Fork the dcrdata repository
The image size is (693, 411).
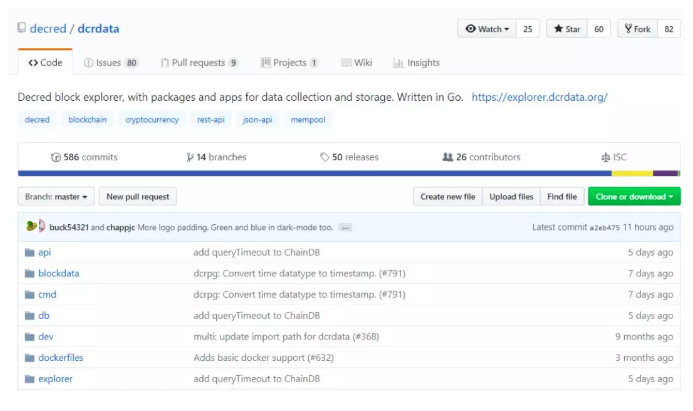click(637, 29)
